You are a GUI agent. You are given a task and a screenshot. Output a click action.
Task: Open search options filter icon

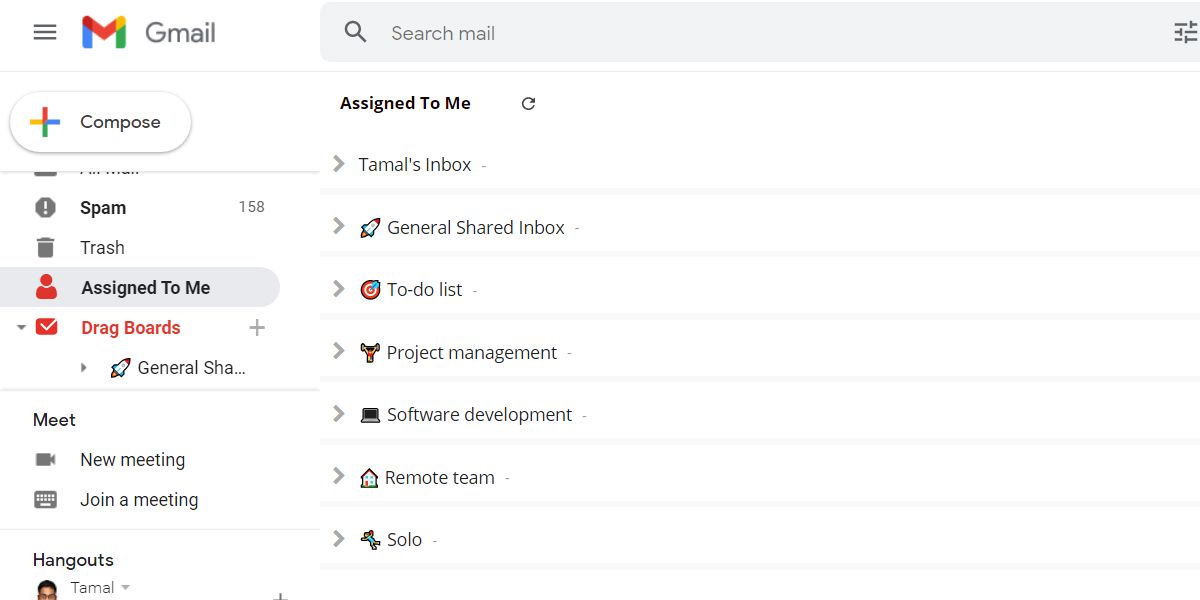(x=1185, y=33)
